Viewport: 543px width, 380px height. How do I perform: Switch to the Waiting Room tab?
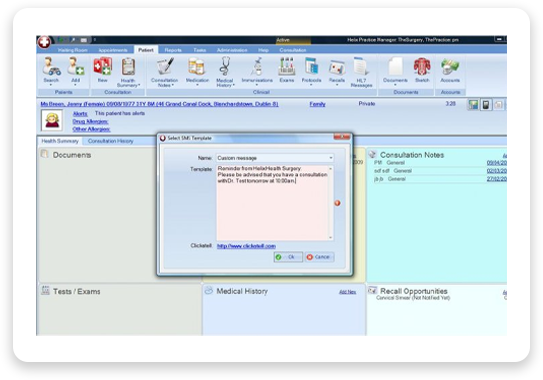tap(72, 50)
